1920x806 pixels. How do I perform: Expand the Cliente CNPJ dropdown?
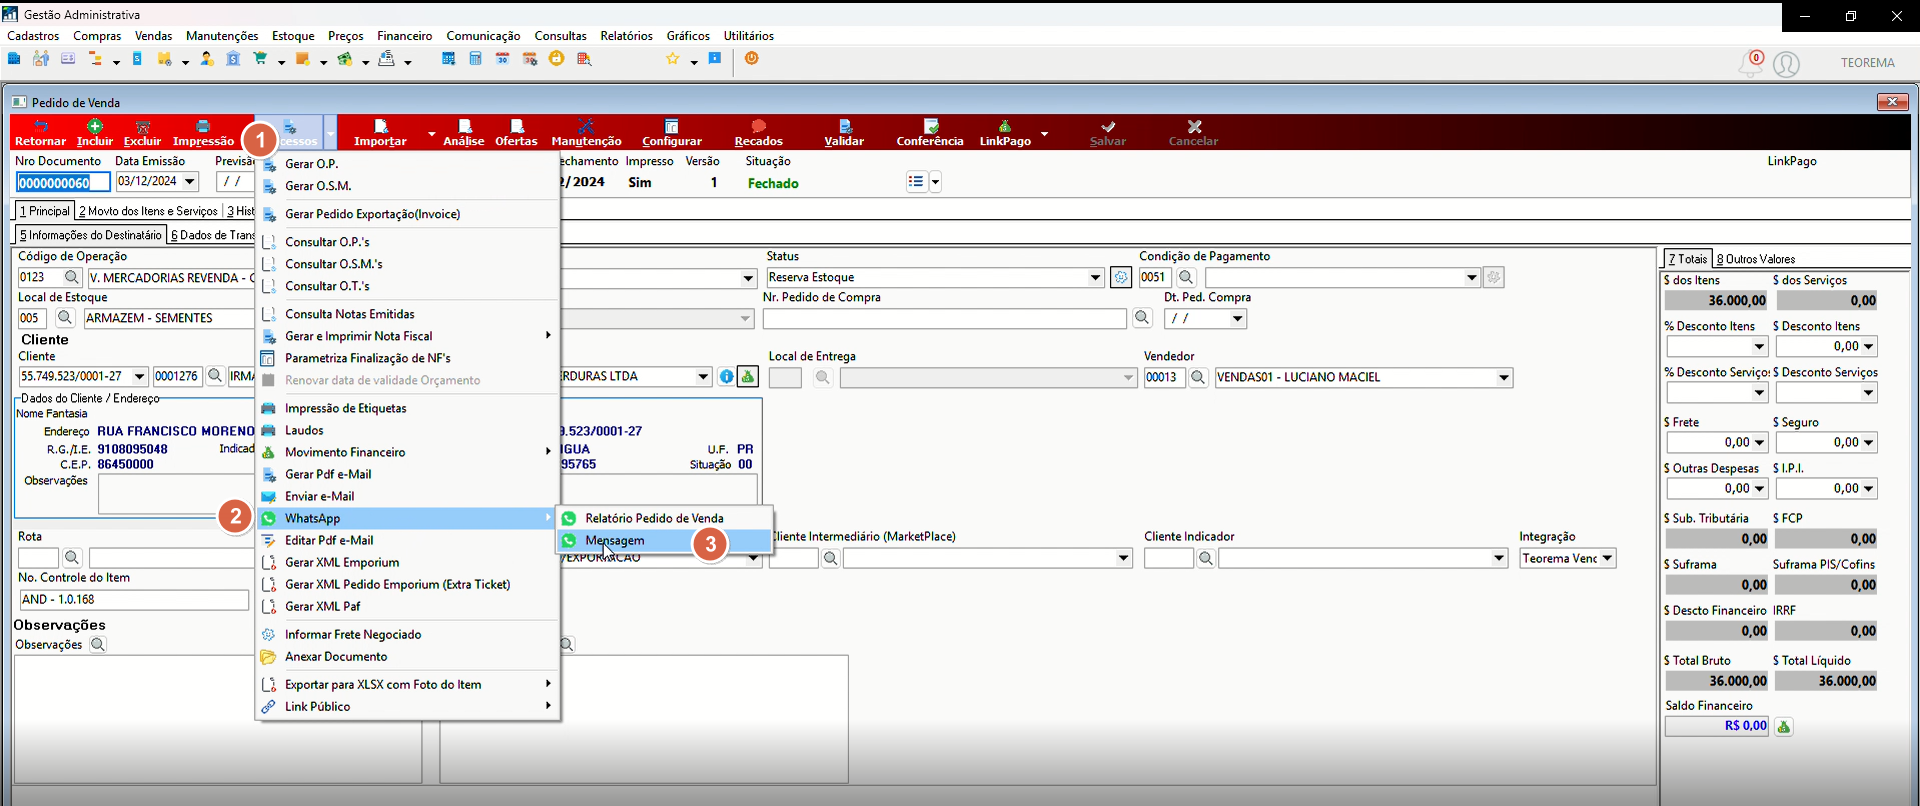coord(140,377)
